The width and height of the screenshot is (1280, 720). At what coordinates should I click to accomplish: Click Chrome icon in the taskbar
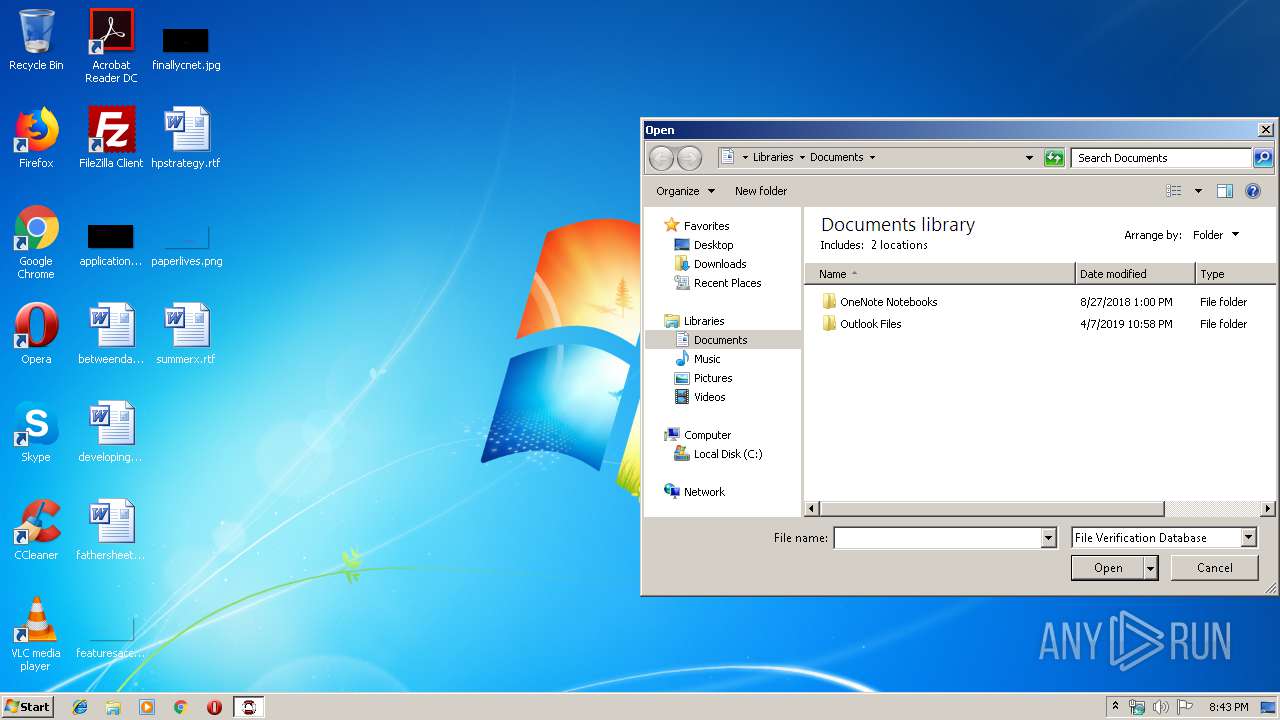coord(181,707)
